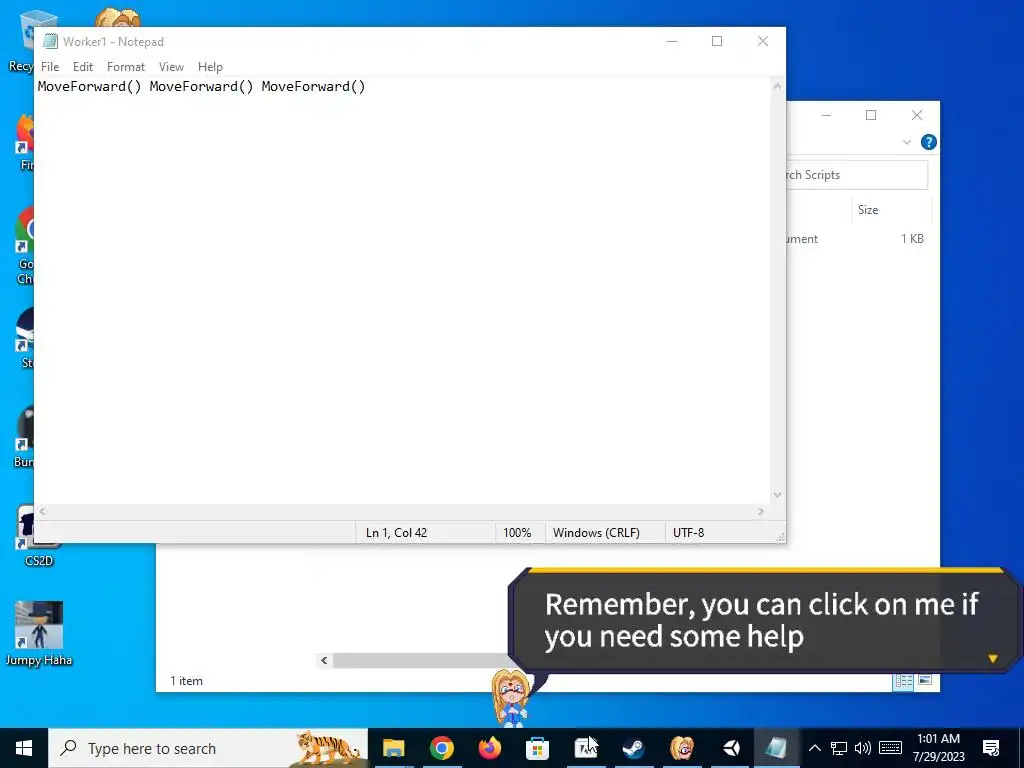The height and width of the screenshot is (768, 1024).
Task: Open the image app icon beside the Store icon
Action: pyautogui.click(x=585, y=748)
